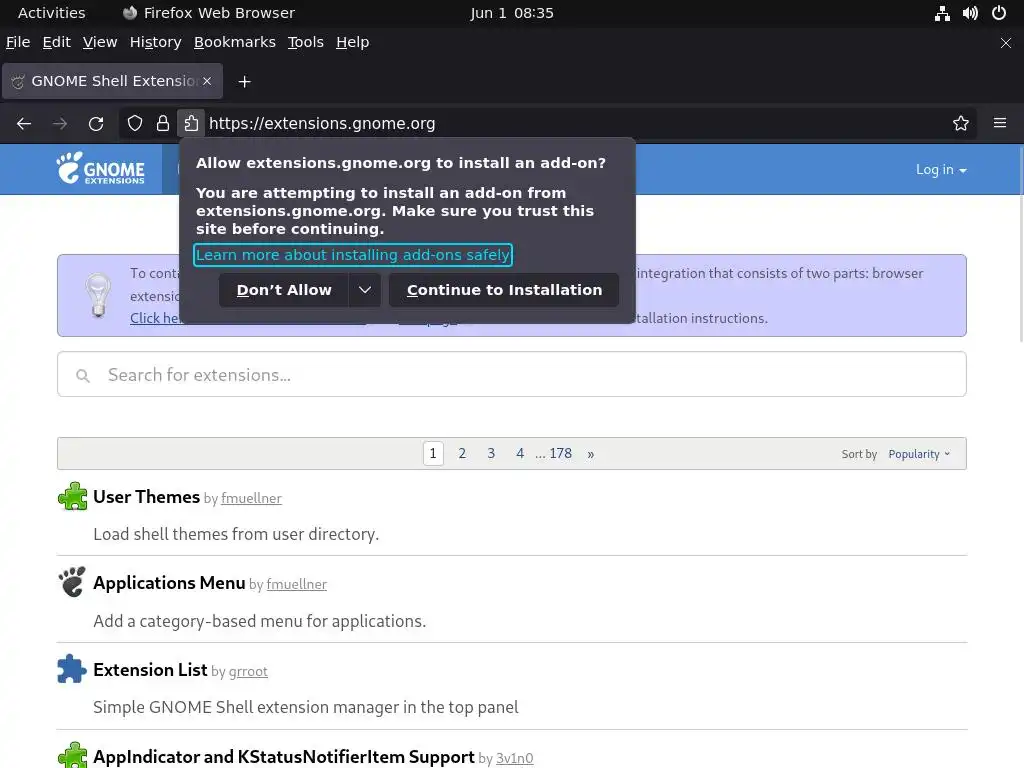
Task: Go to results page 178
Action: pyautogui.click(x=560, y=453)
